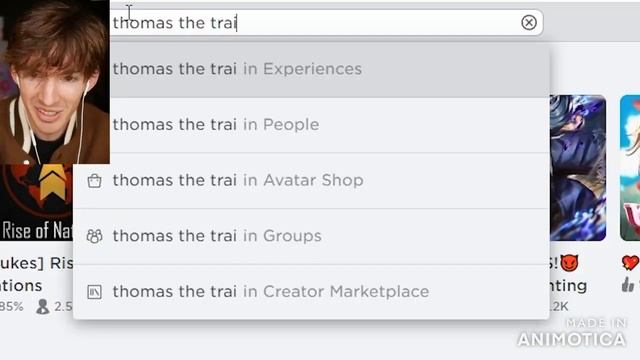The height and width of the screenshot is (360, 640).
Task: Click the Groups people icon
Action: (94, 236)
